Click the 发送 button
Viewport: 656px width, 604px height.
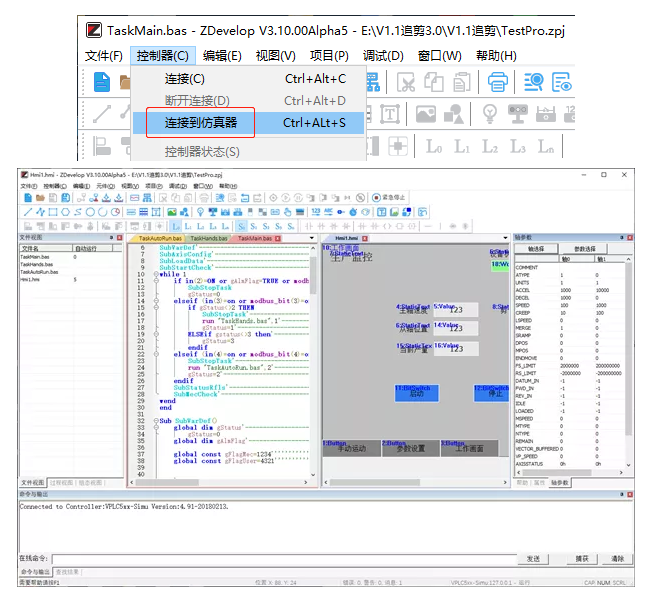click(x=533, y=559)
